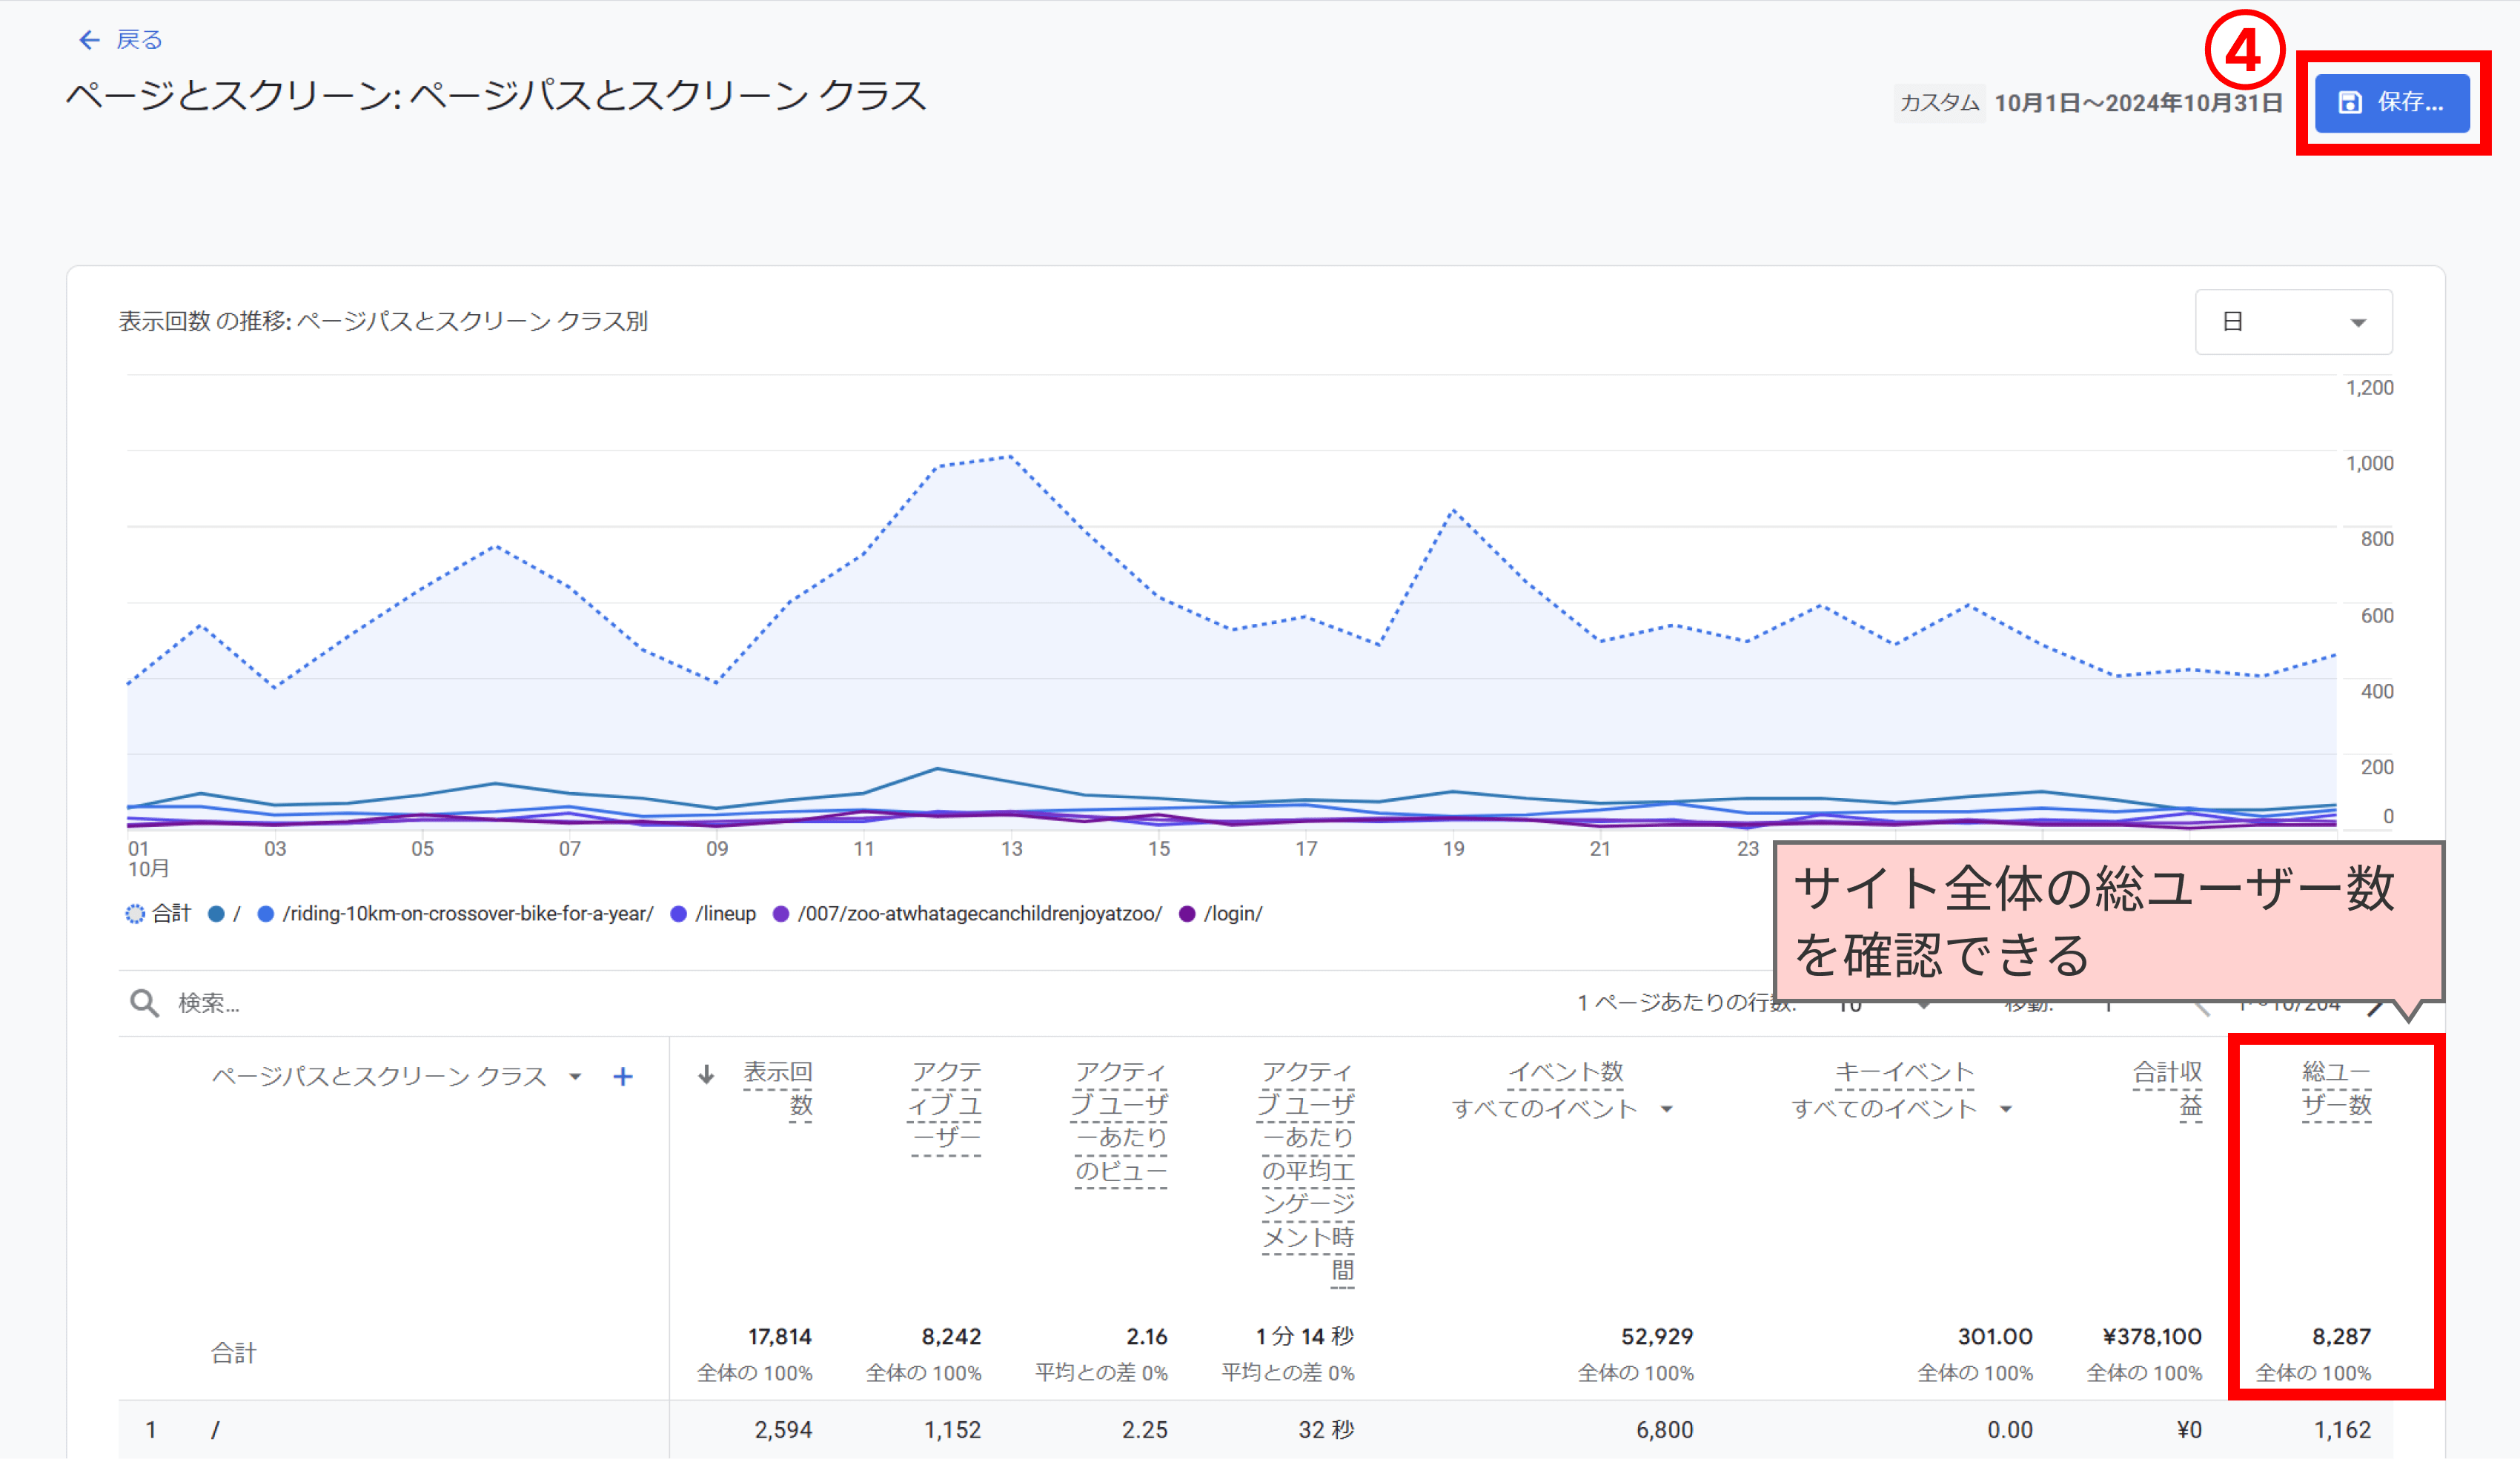Toggle the /lineup legend series

713,914
